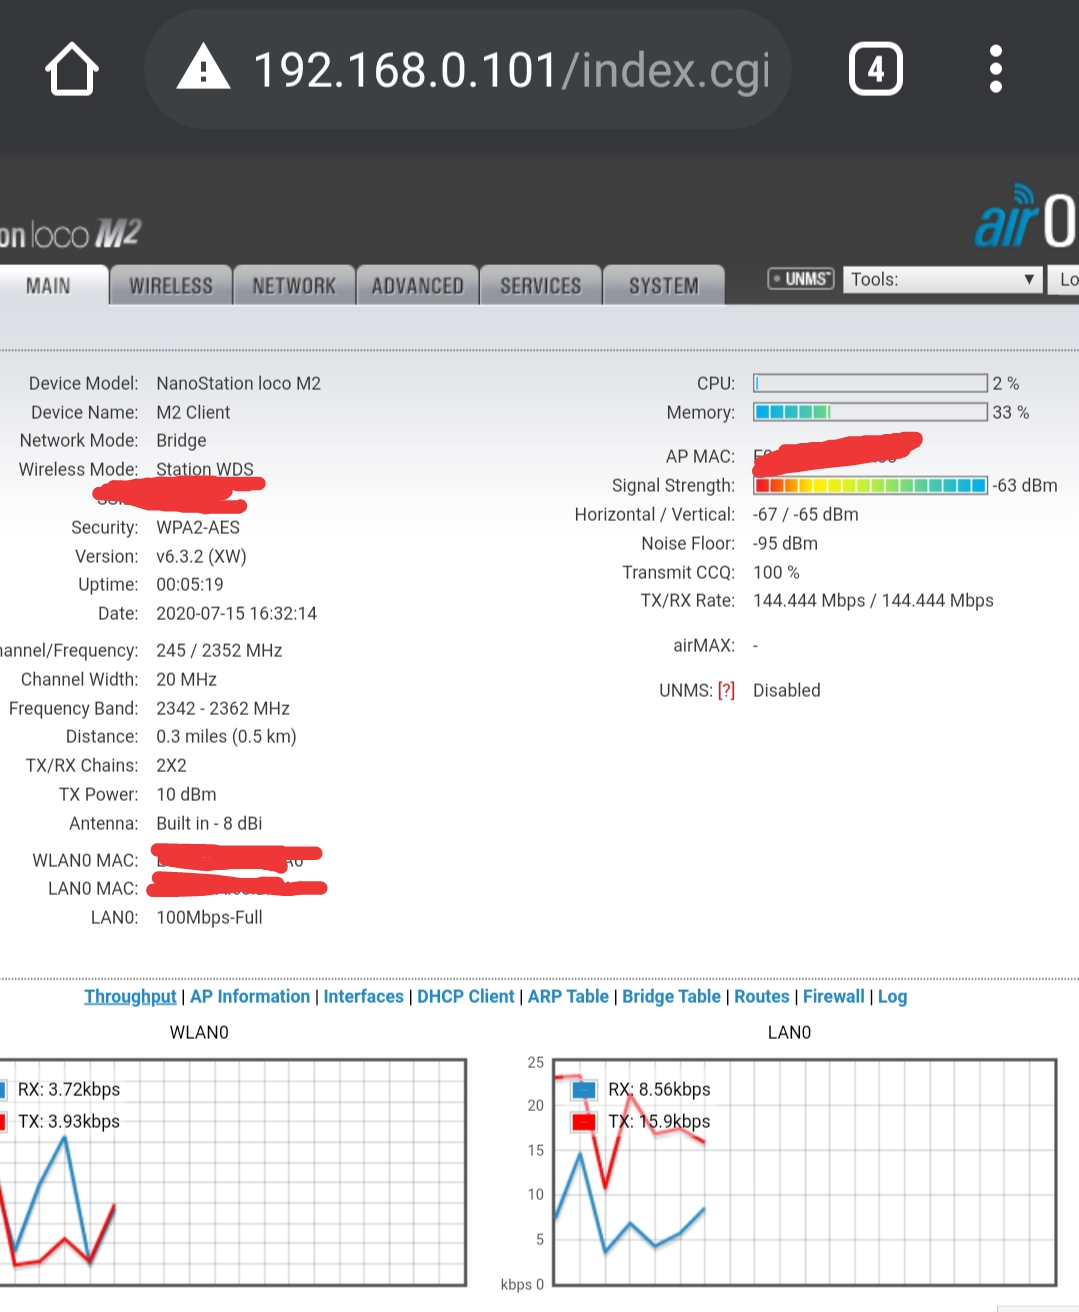Click the Channel Width value 20 MHz
This screenshot has width=1079, height=1312.
186,679
